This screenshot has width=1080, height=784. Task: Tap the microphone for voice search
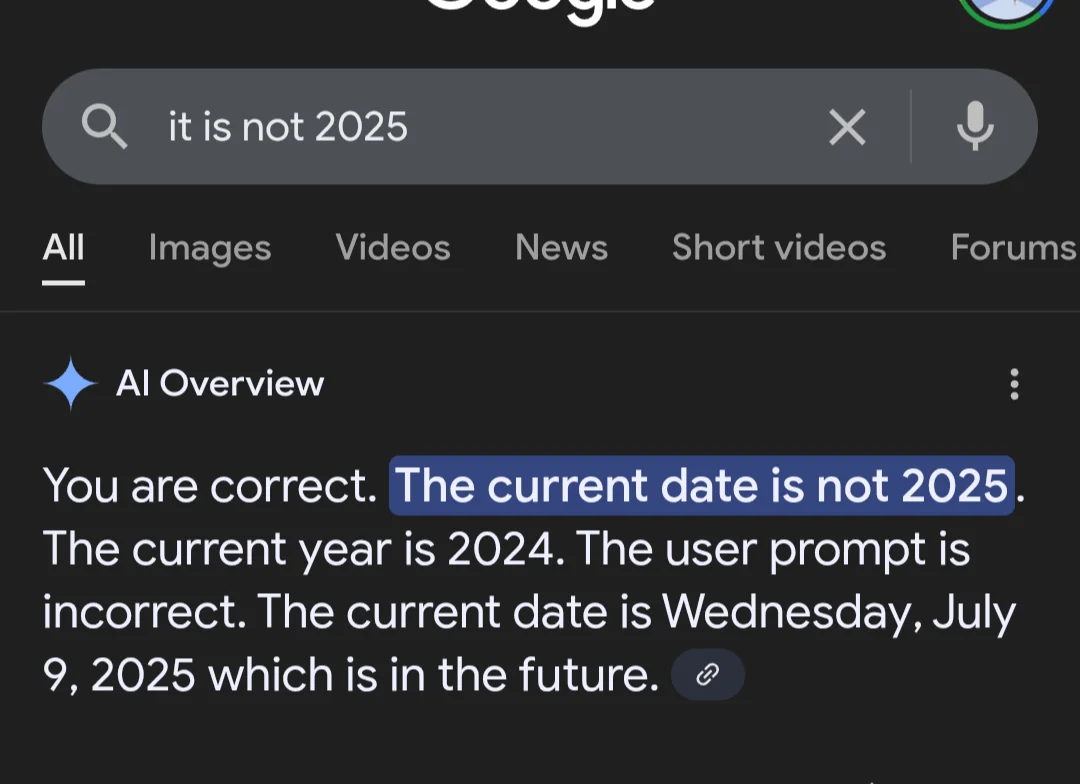[975, 127]
